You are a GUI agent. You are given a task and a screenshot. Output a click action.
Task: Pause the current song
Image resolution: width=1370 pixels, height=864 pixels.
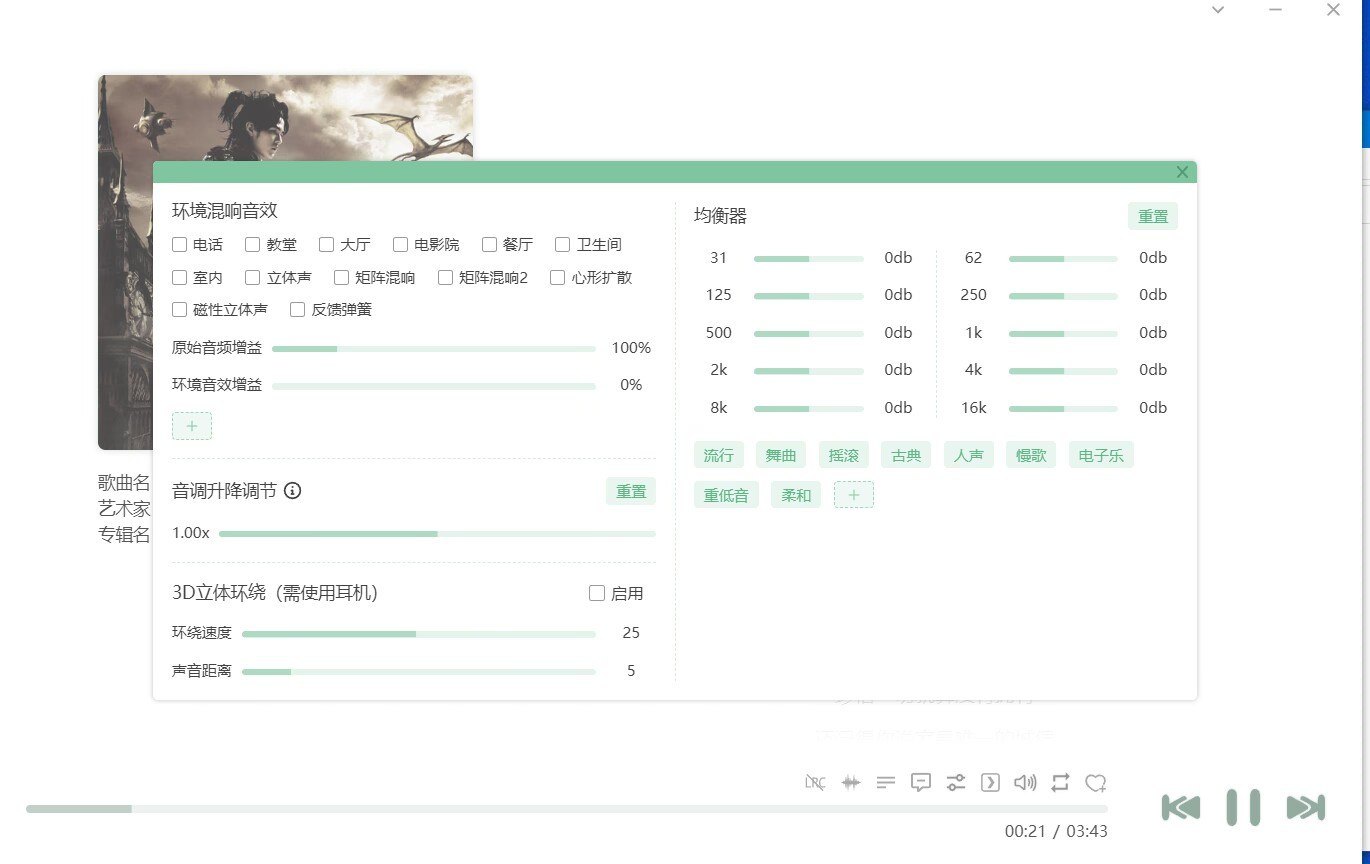tap(1243, 807)
